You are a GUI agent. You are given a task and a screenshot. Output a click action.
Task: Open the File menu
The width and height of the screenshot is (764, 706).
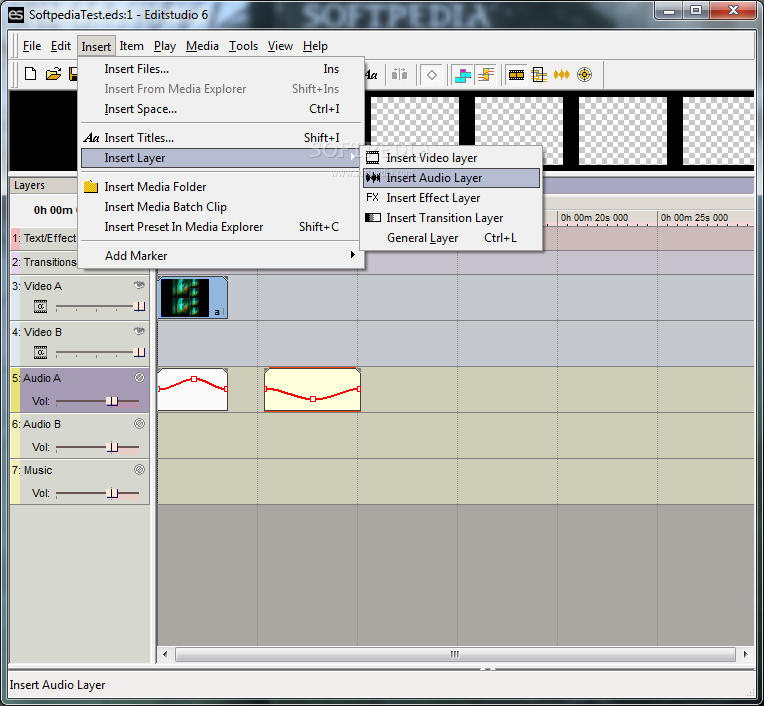(x=32, y=46)
